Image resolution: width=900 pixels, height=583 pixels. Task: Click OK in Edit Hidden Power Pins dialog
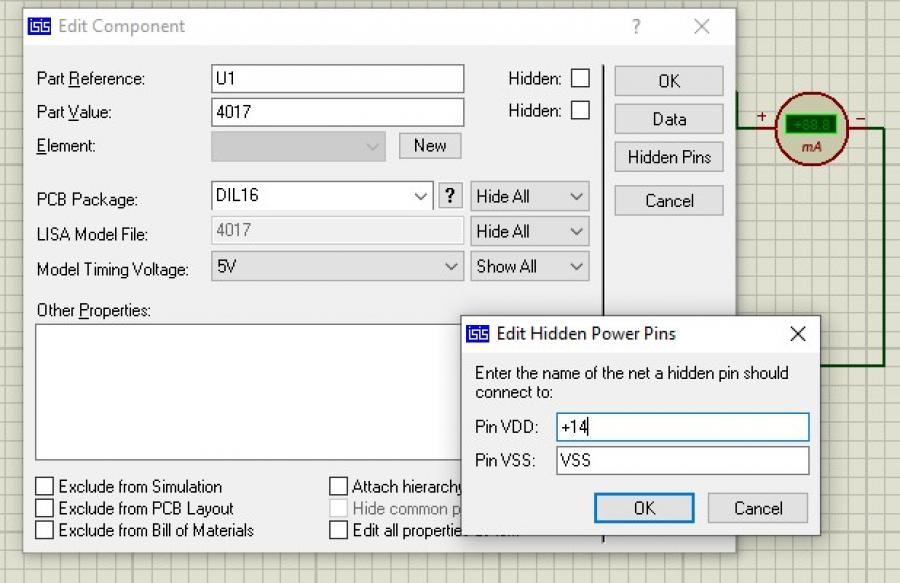pos(644,508)
